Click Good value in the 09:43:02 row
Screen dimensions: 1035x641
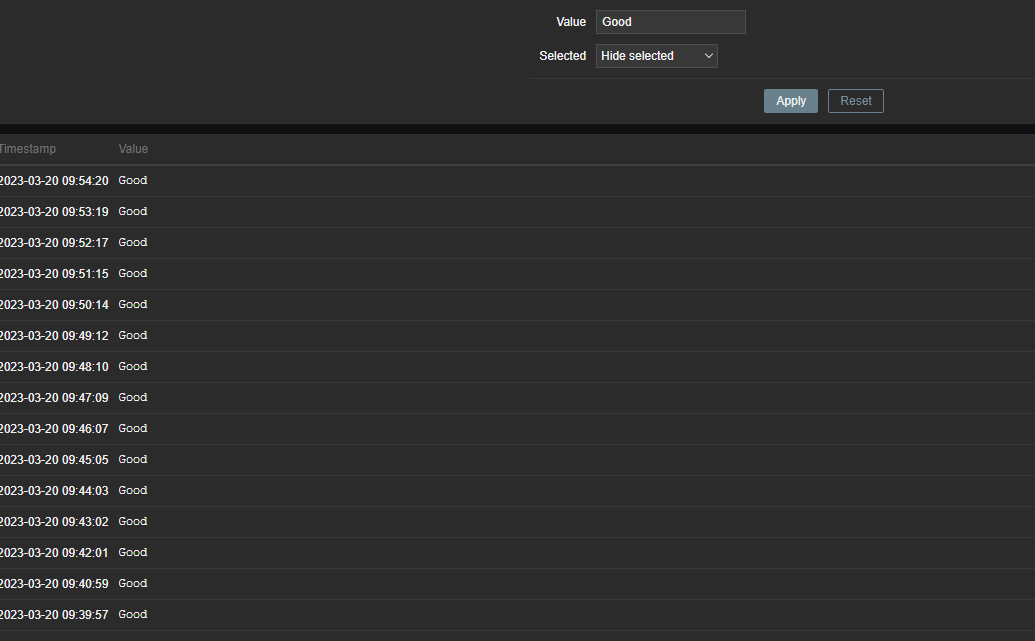[x=133, y=522]
